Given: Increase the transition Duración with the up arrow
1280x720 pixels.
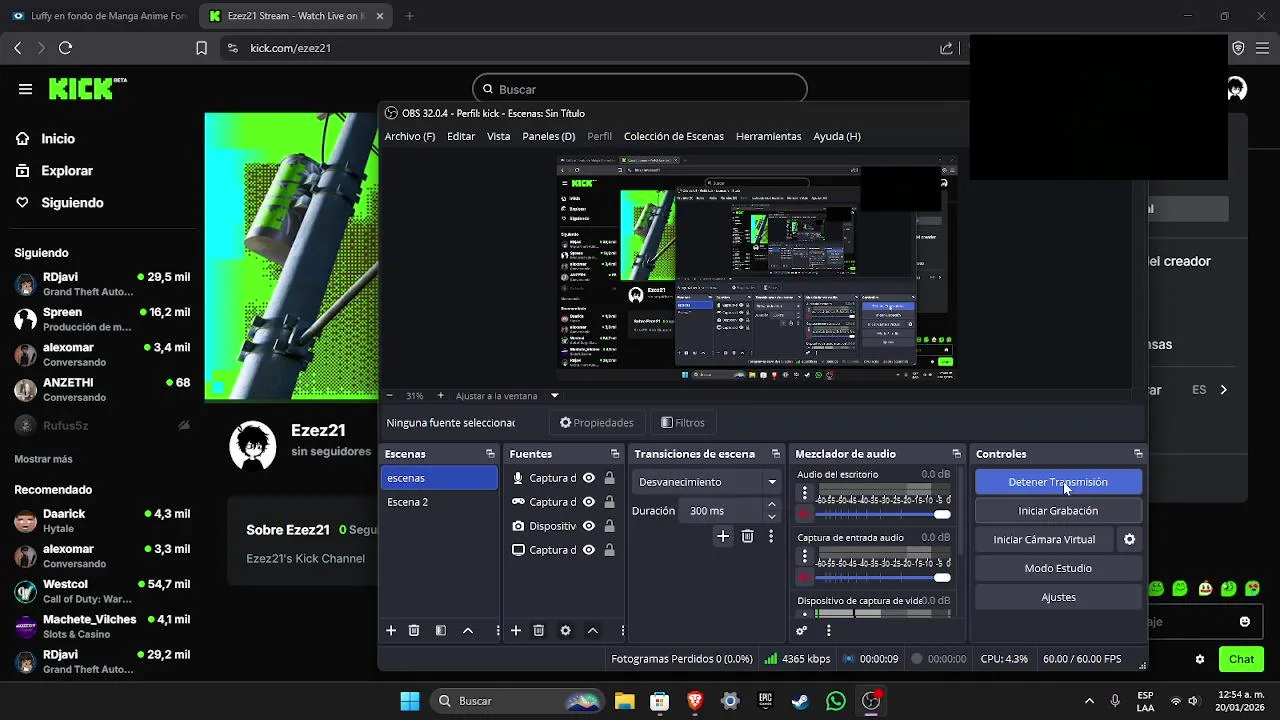Looking at the screenshot, I should pyautogui.click(x=771, y=505).
